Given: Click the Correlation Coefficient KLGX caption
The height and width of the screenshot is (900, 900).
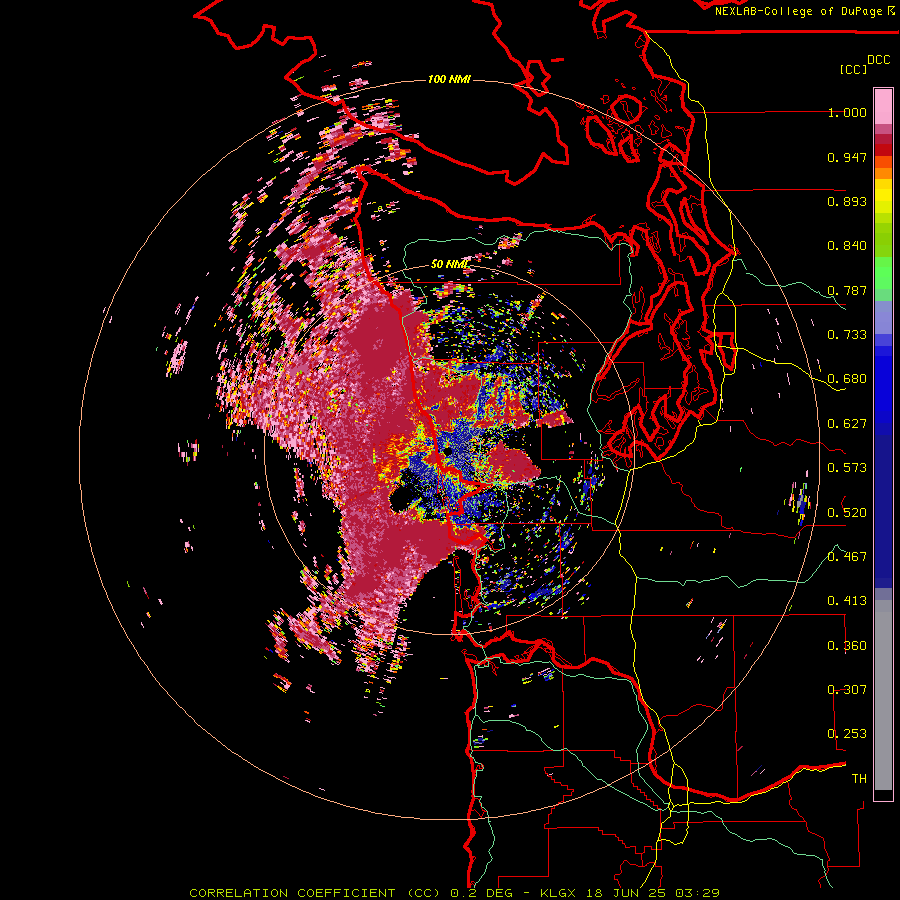Looking at the screenshot, I should click(454, 893).
